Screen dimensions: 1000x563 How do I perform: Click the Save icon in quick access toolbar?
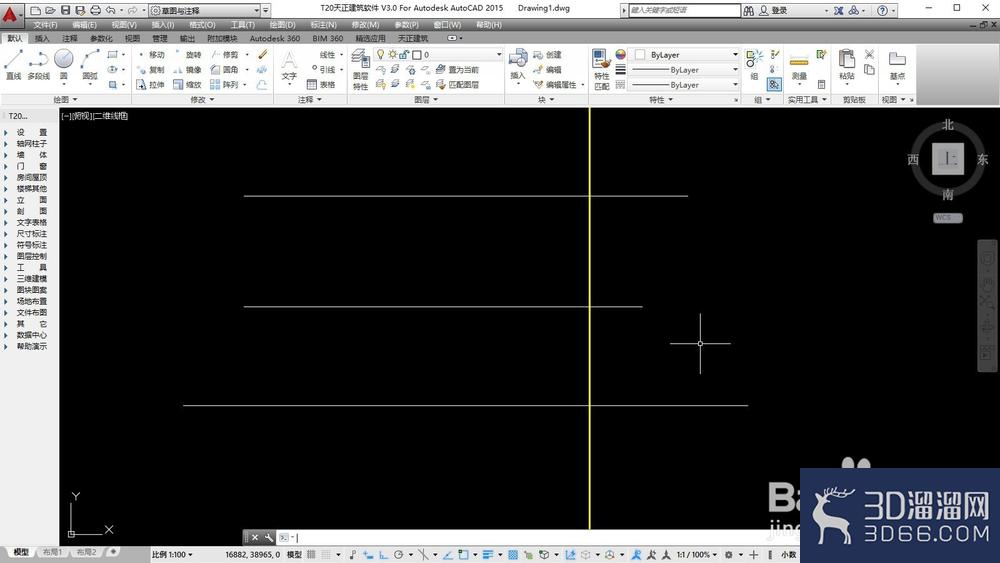[66, 10]
